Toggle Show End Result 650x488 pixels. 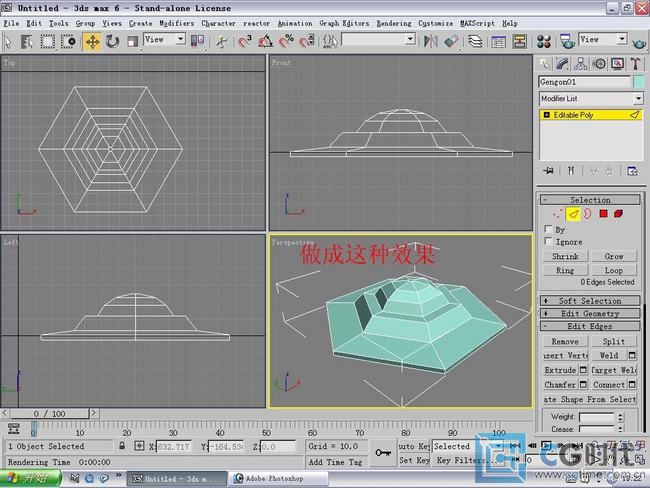pyautogui.click(x=571, y=170)
